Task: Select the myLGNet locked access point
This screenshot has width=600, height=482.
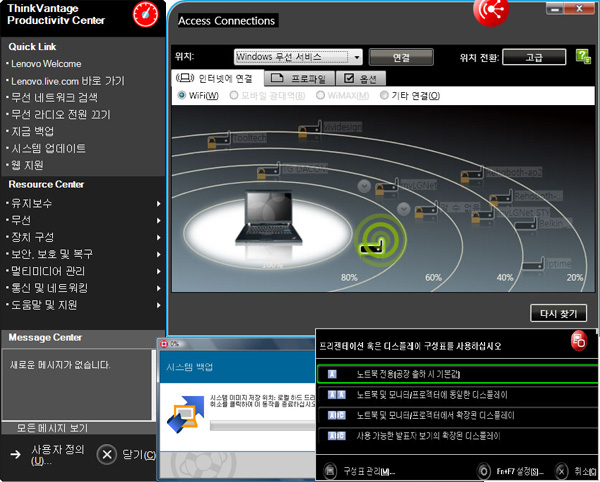Action: pos(386,187)
